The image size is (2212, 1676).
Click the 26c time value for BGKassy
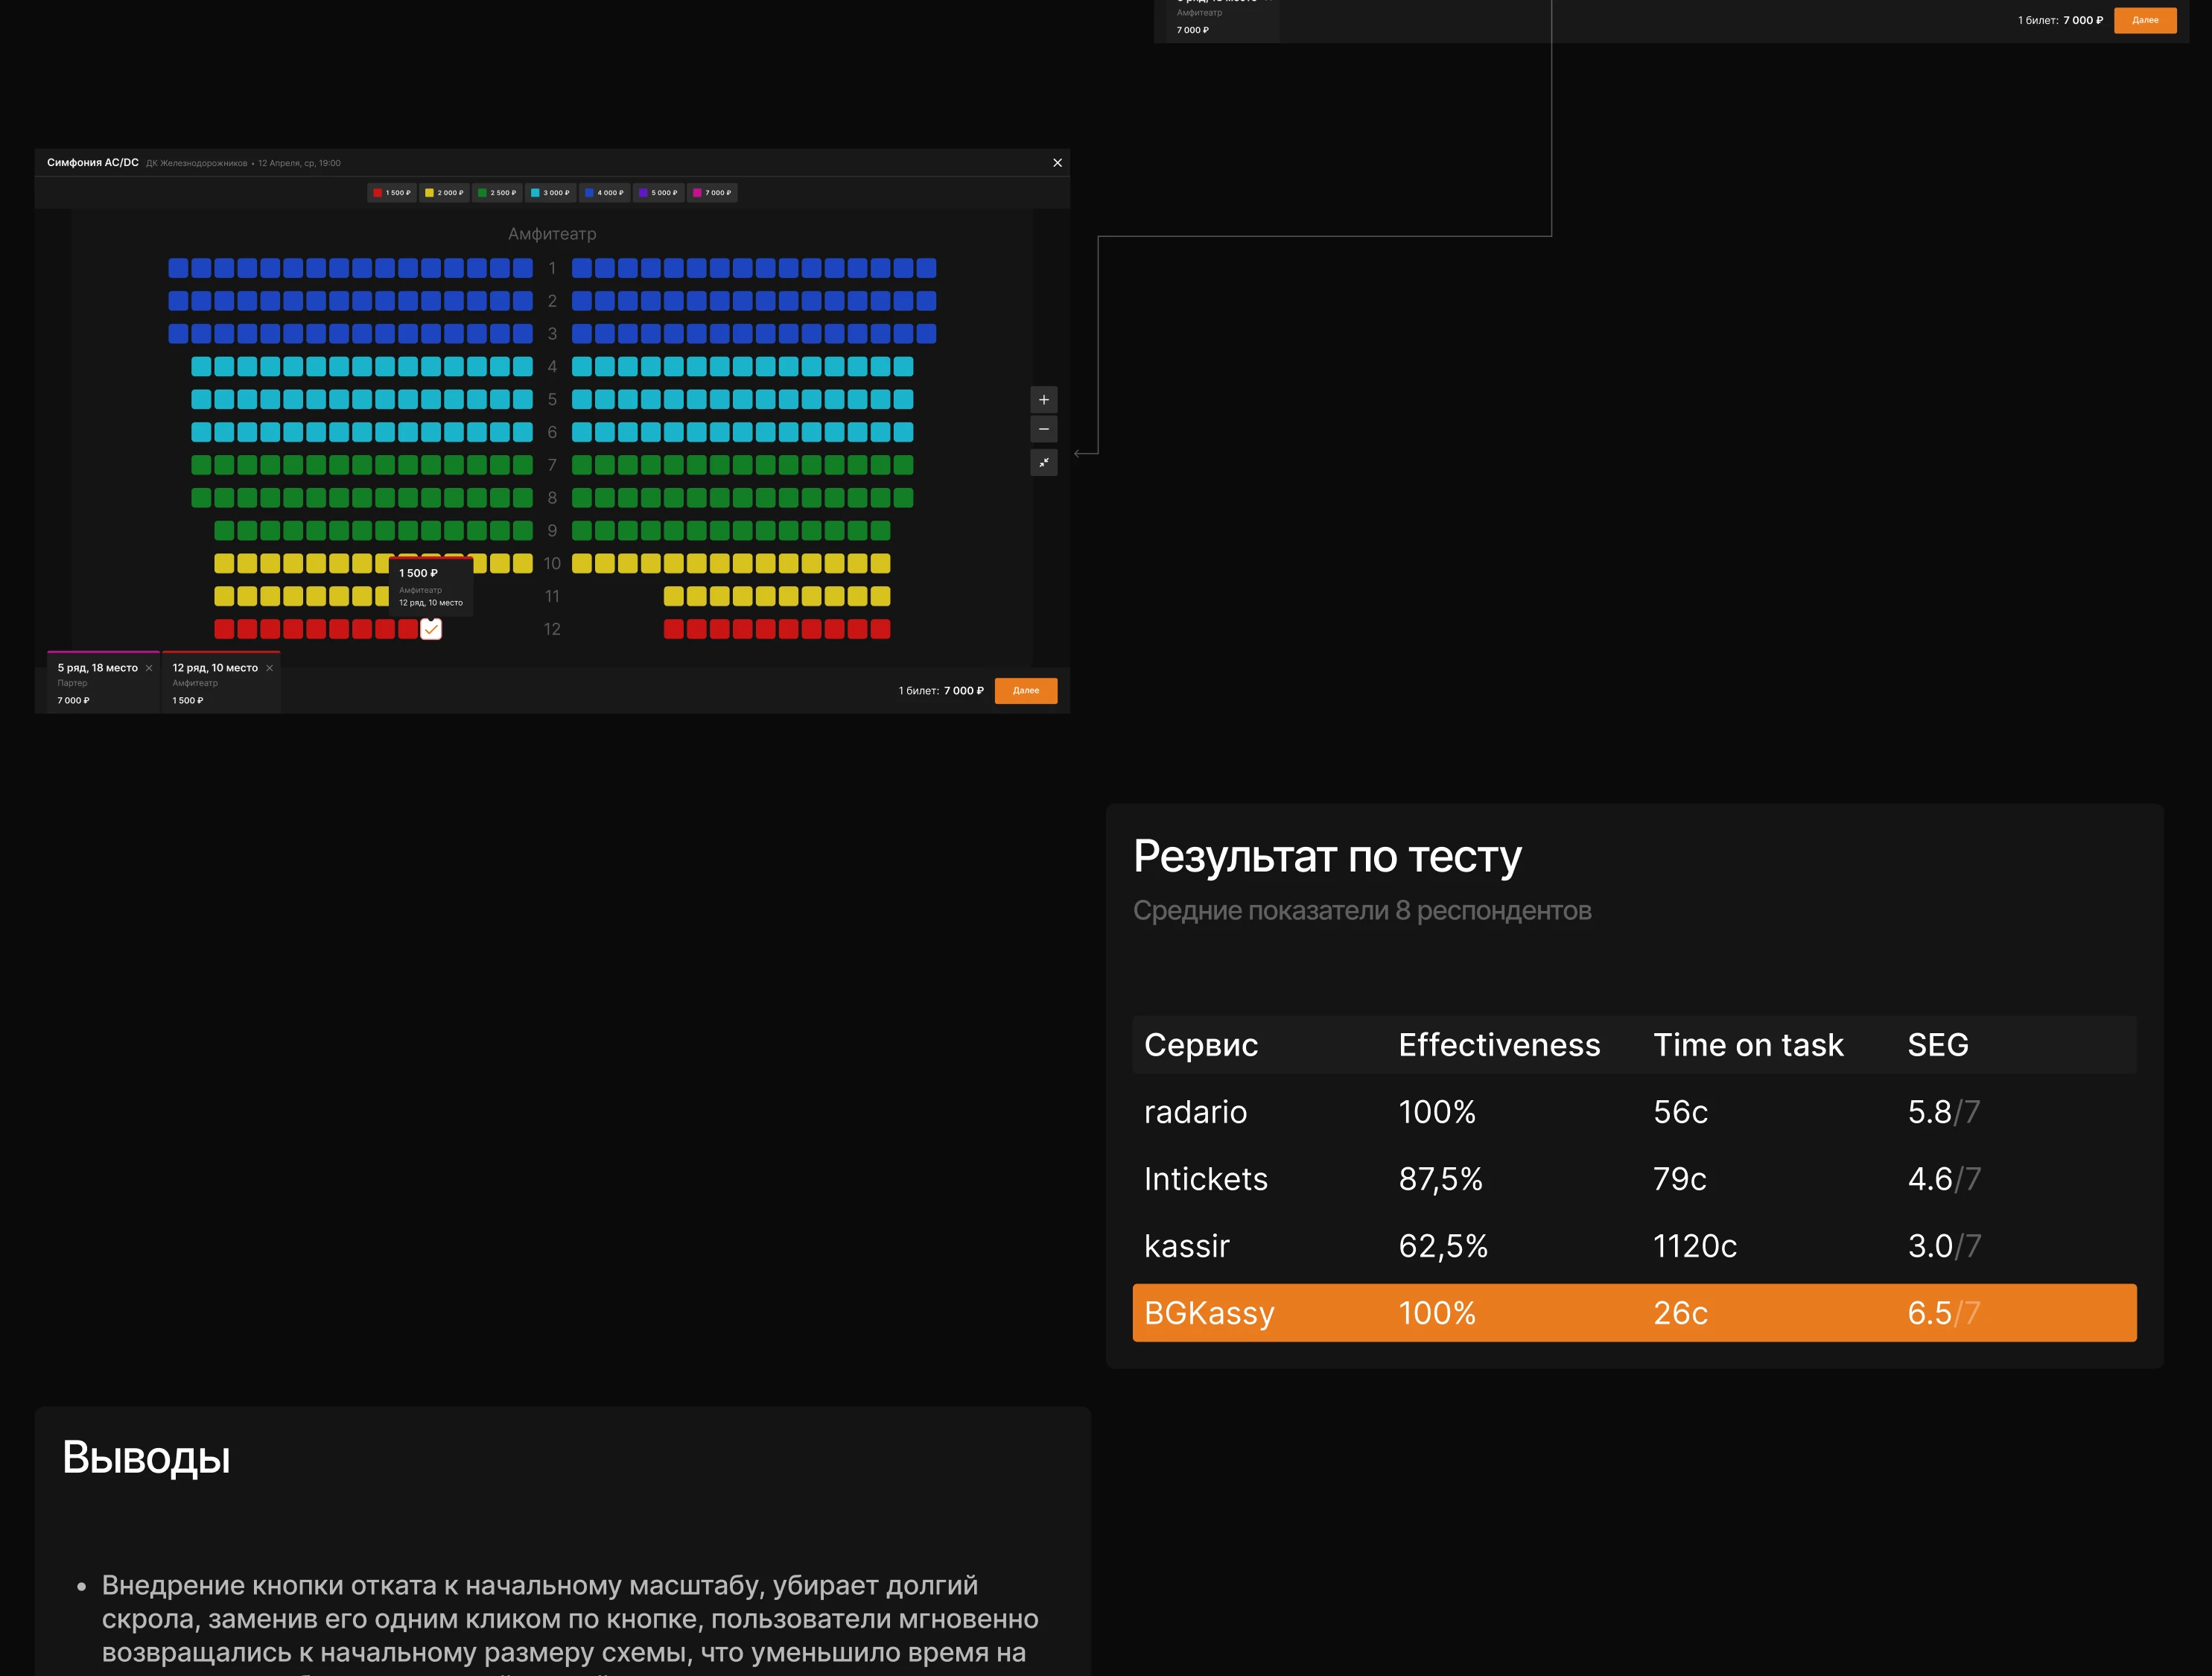1680,1313
